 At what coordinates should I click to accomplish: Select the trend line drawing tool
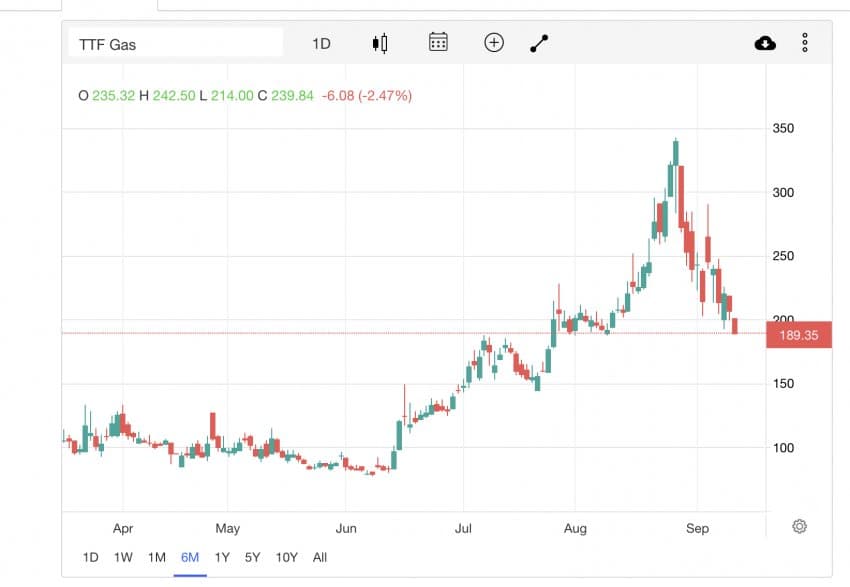[x=539, y=43]
